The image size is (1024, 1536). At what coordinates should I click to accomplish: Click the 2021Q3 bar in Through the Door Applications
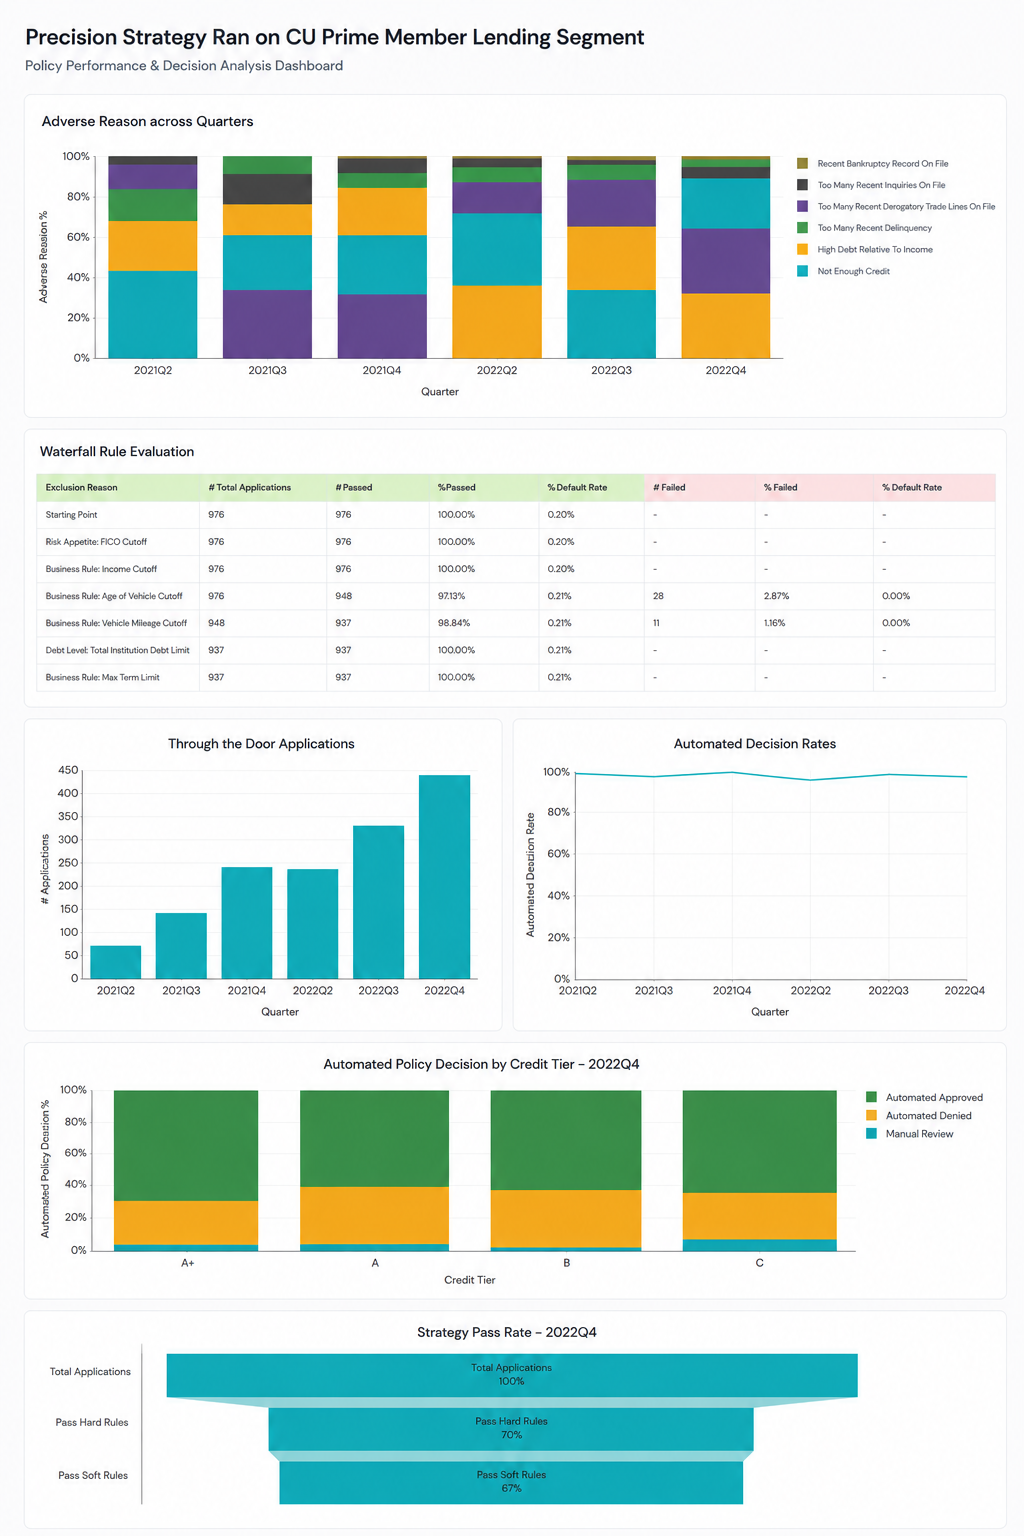pos(181,946)
